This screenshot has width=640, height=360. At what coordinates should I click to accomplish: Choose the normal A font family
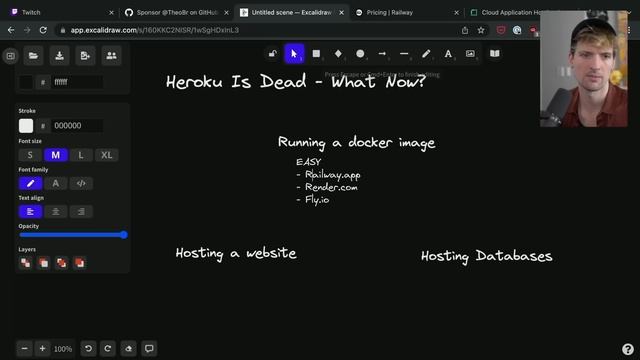(x=56, y=183)
